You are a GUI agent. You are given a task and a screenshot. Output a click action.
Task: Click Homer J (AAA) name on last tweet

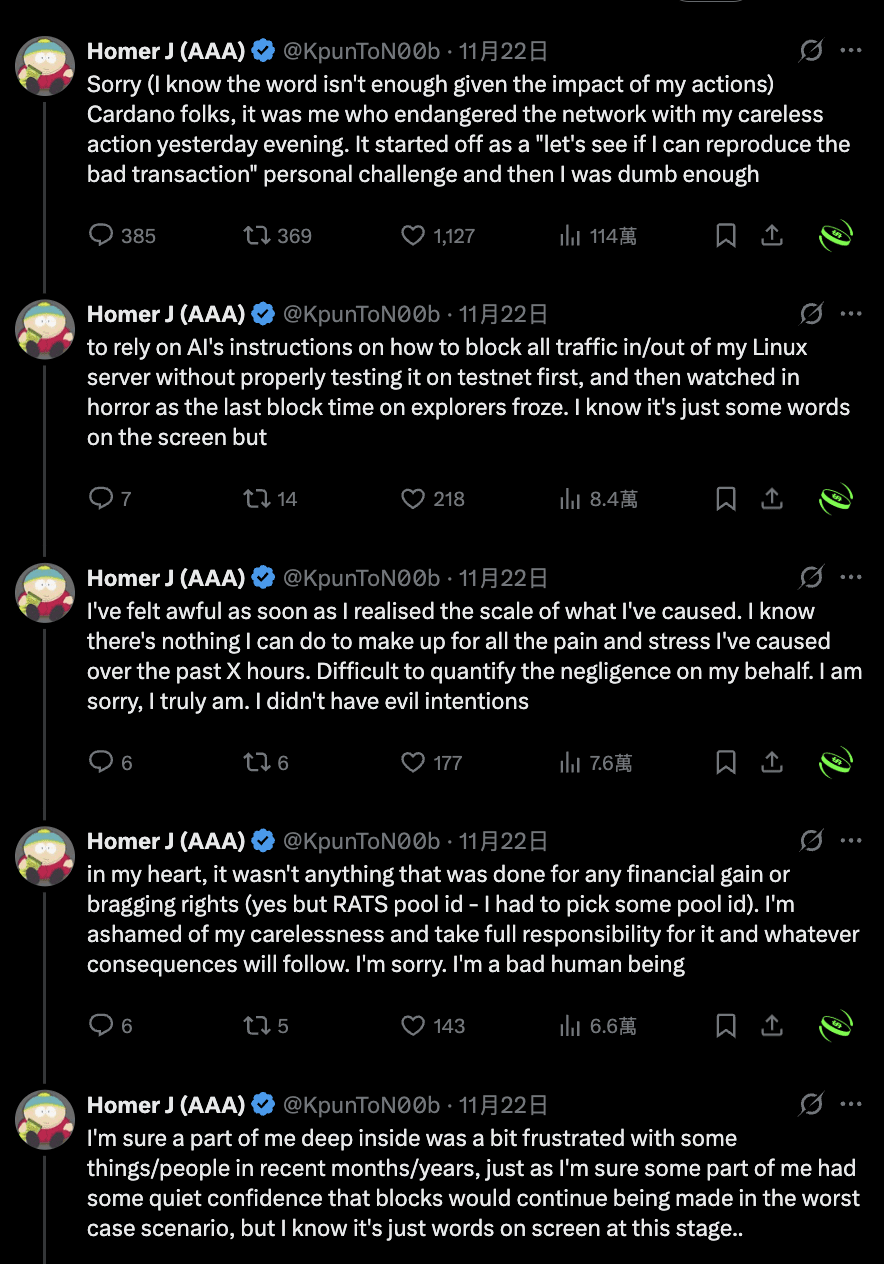click(x=166, y=1104)
